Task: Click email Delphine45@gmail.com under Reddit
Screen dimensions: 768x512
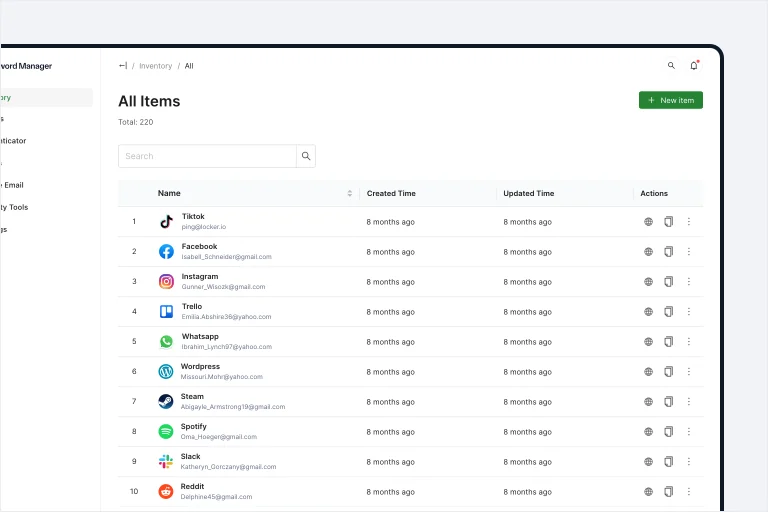Action: 216,497
